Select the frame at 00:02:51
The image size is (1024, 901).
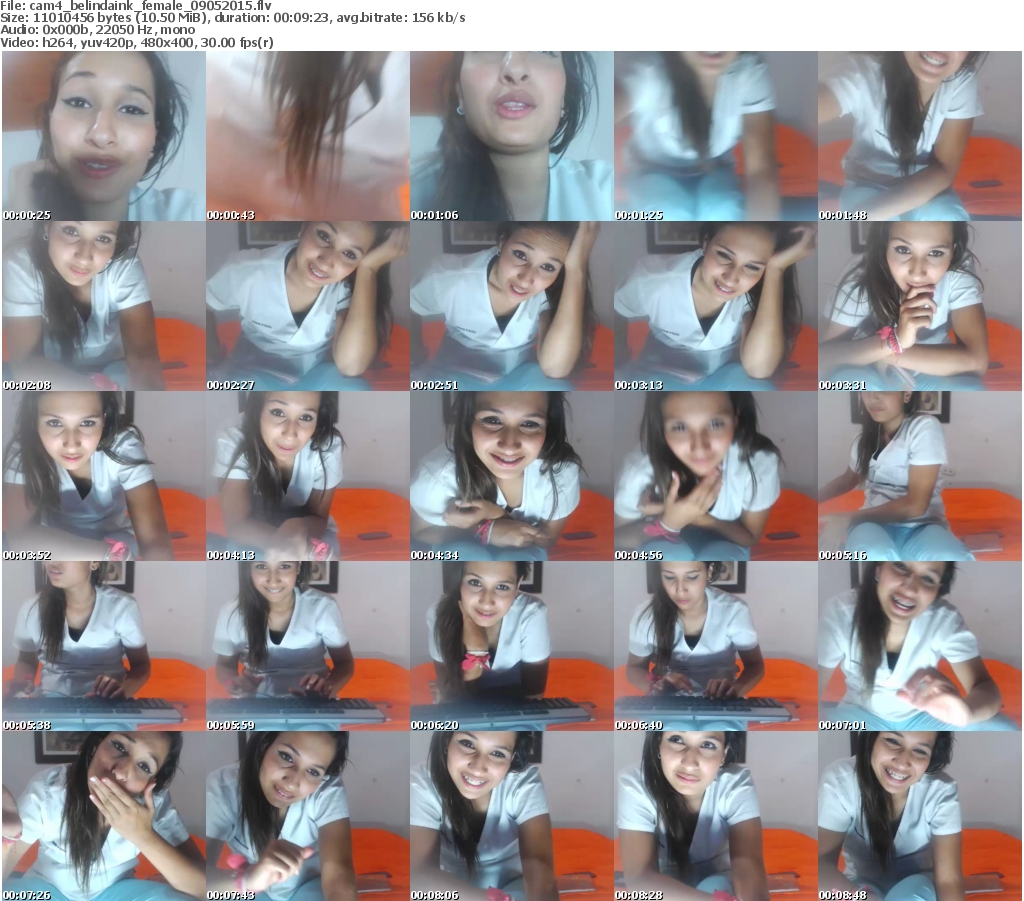tap(511, 306)
